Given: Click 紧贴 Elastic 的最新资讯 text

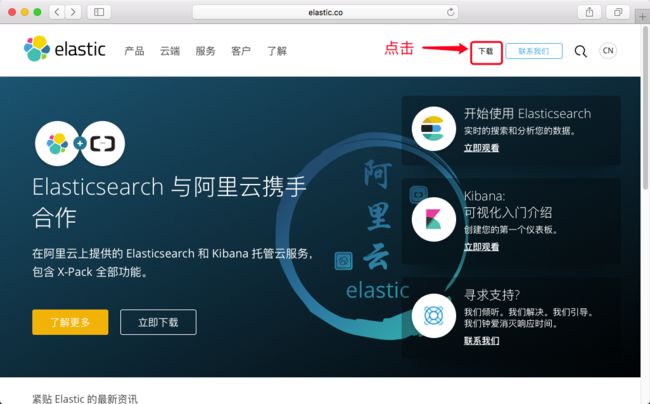Looking at the screenshot, I should 85,399.
